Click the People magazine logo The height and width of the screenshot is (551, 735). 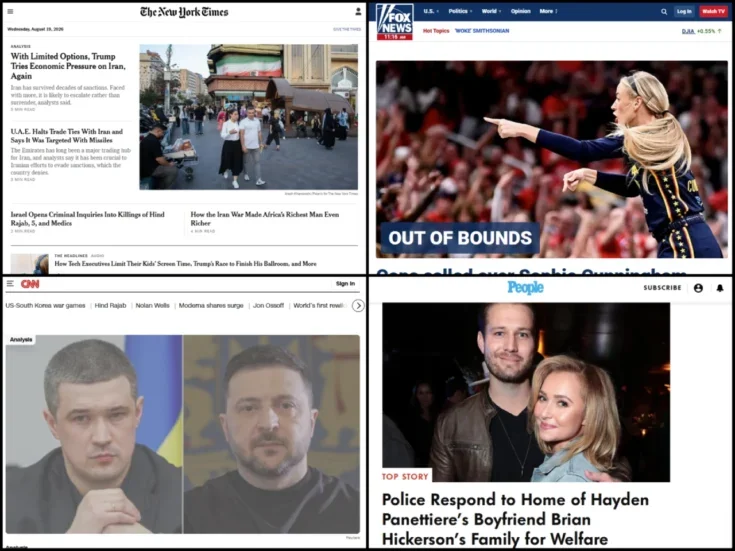click(x=525, y=287)
